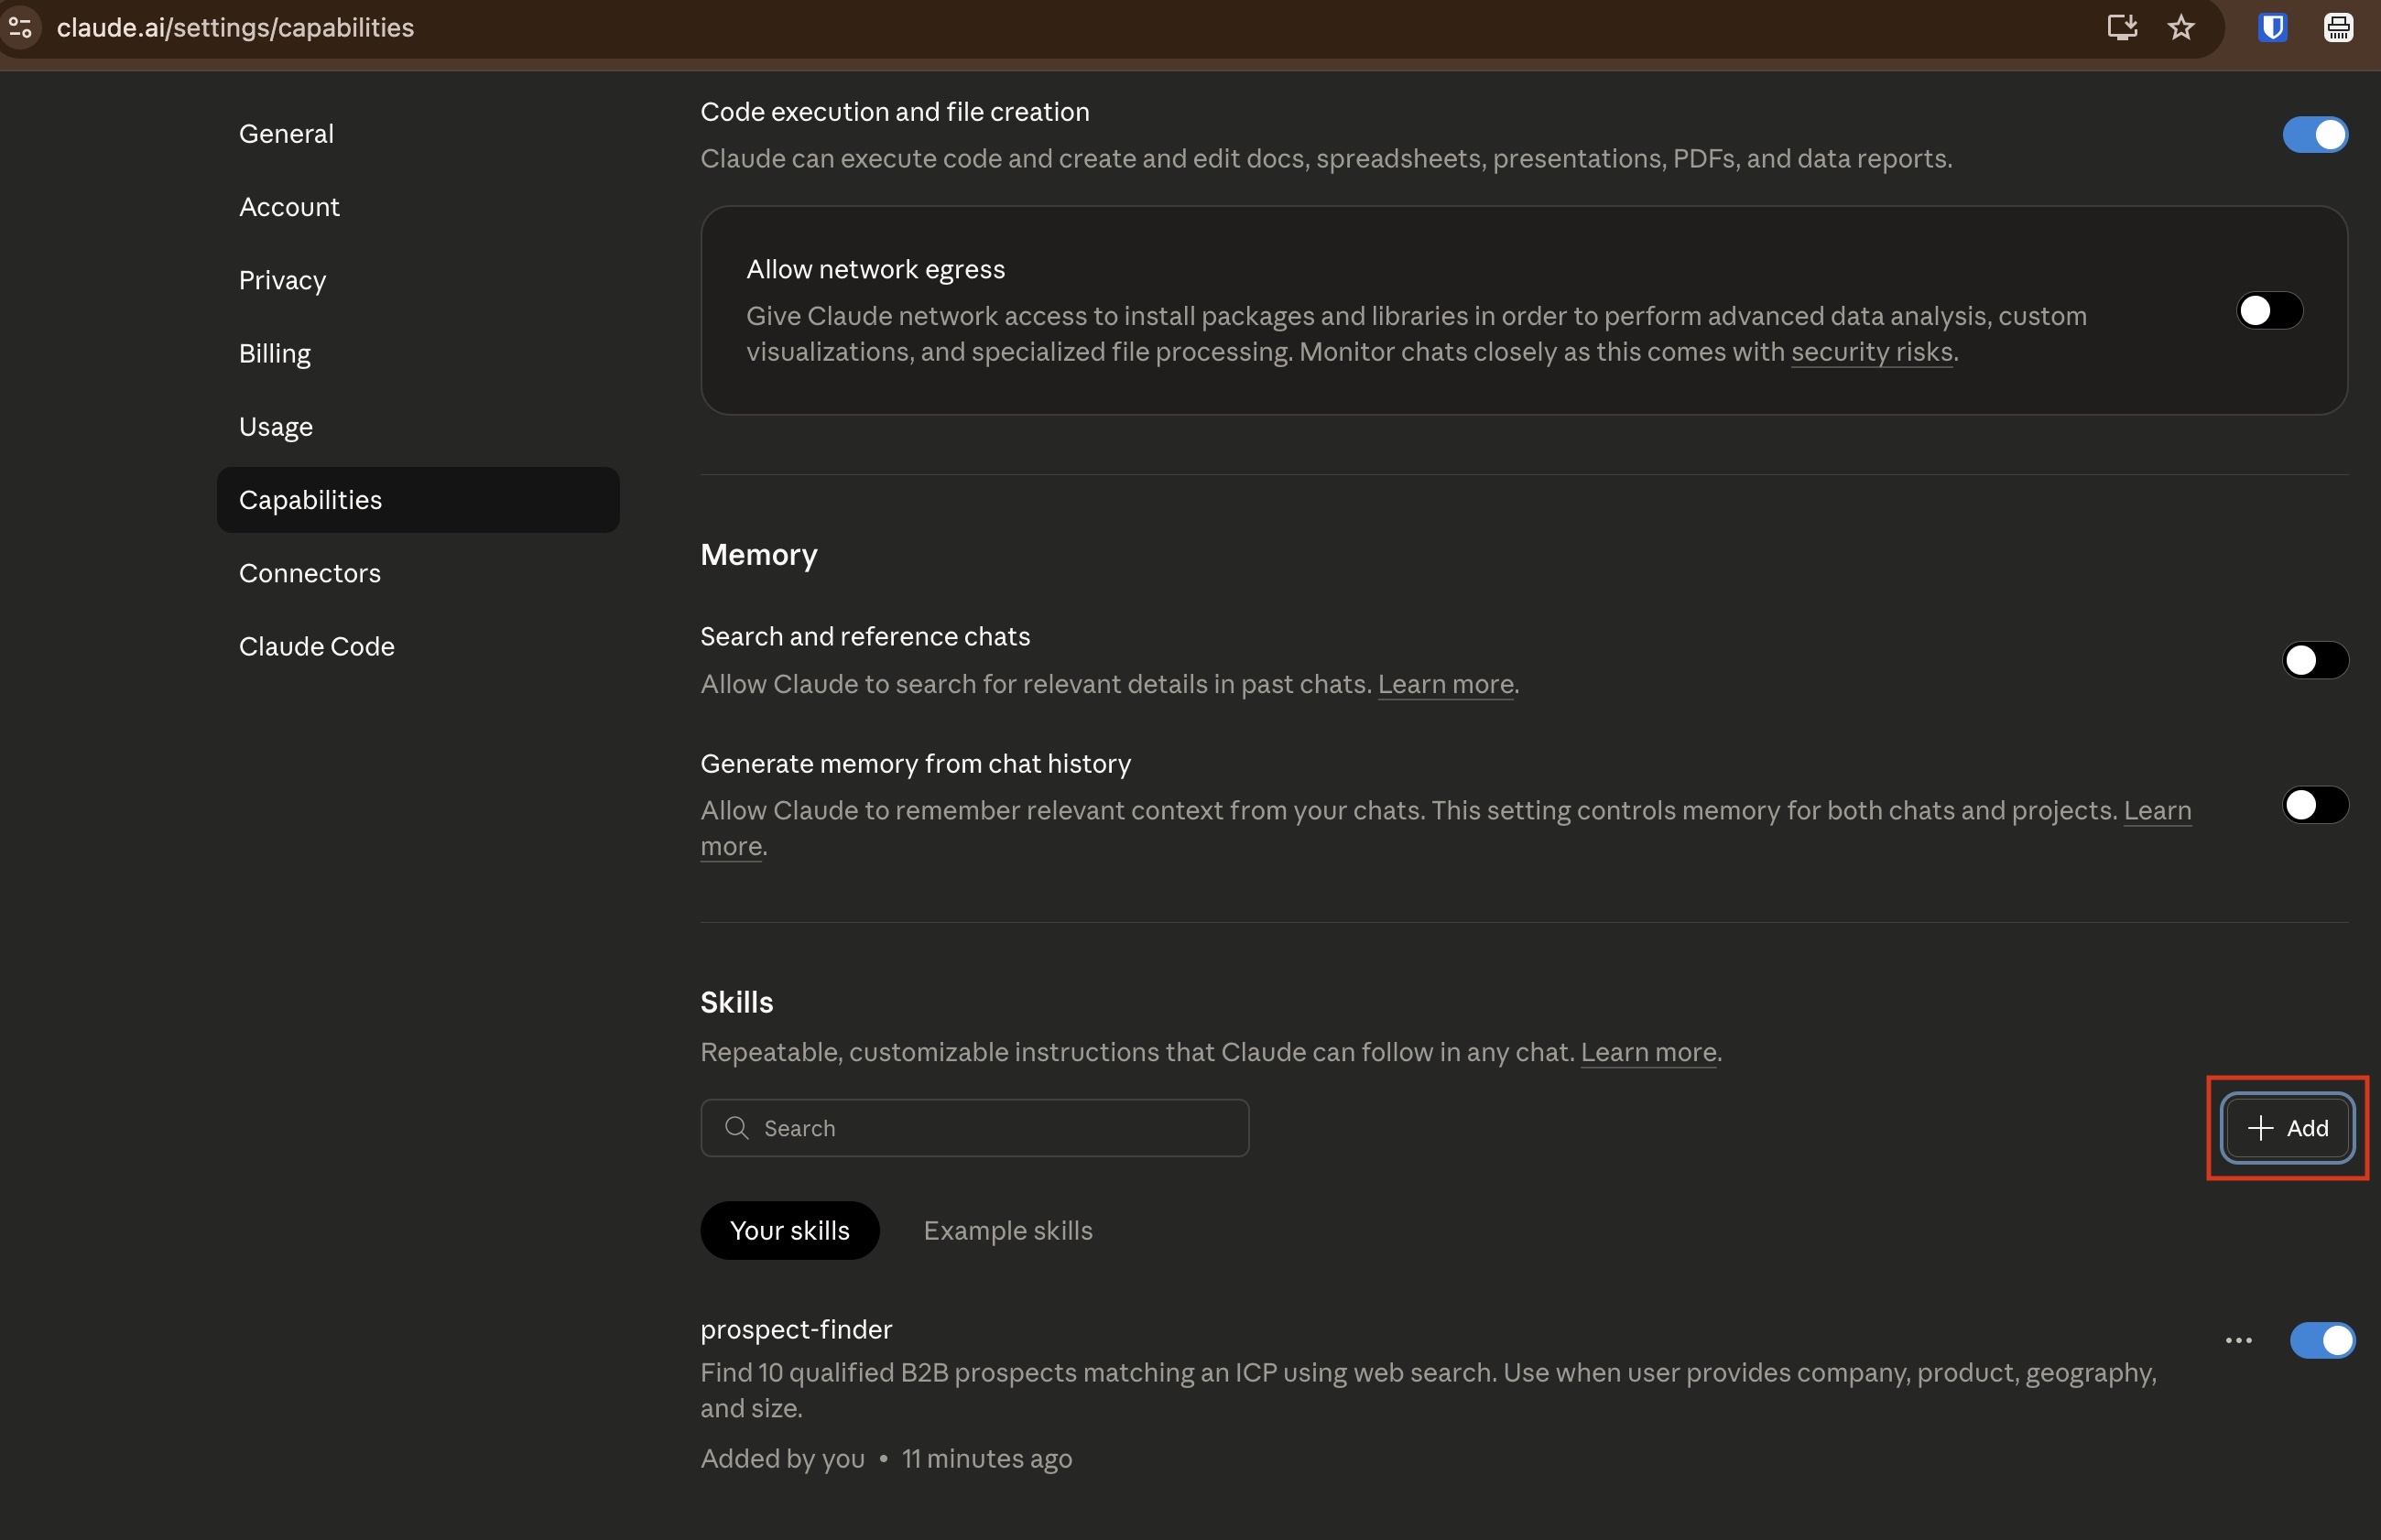Enable the Generate memory from chat history toggle
This screenshot has width=2381, height=1540.
pos(2314,804)
